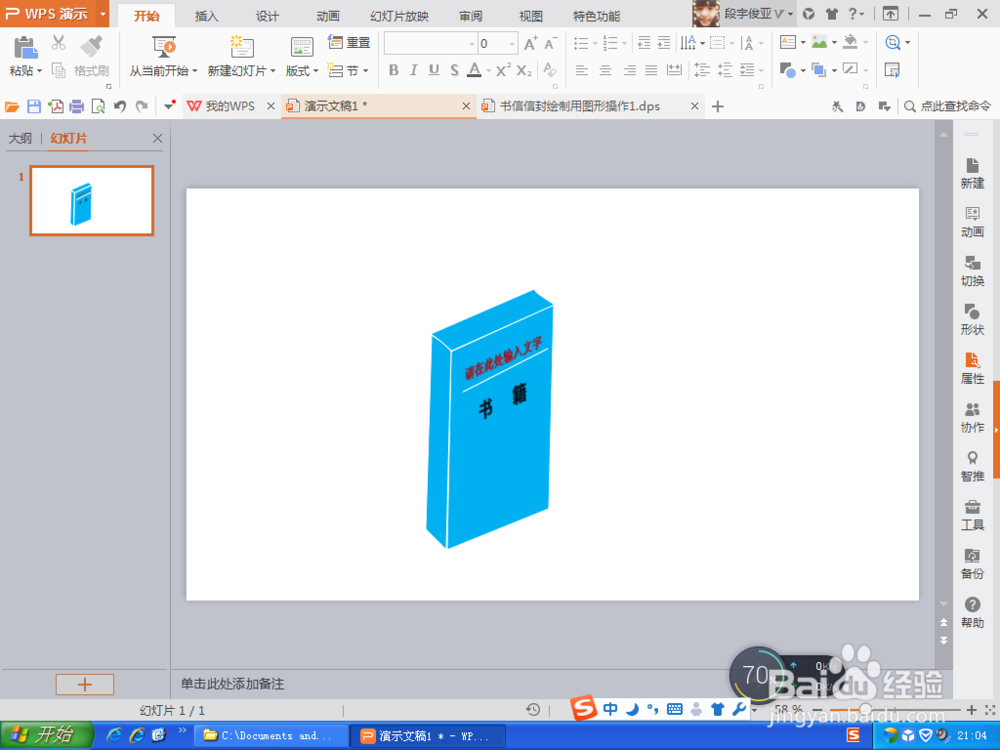
Task: Select the Format Painter (格式刷) brush
Action: pyautogui.click(x=91, y=47)
